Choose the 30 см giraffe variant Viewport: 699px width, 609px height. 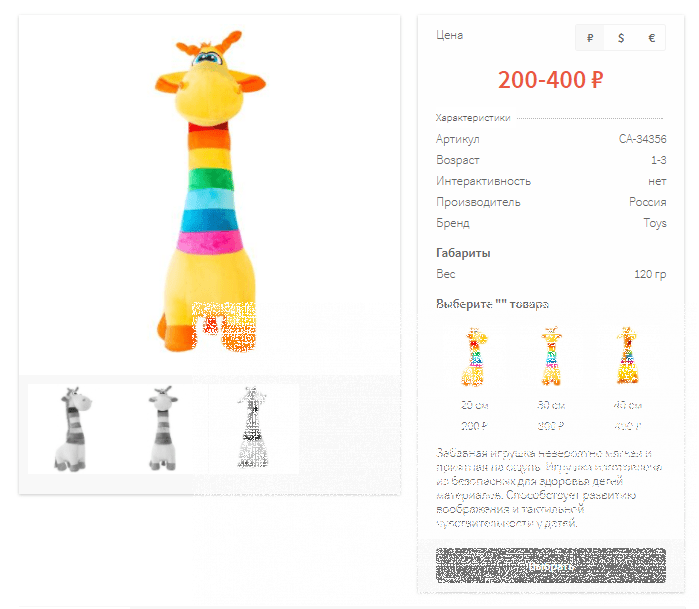[551, 357]
